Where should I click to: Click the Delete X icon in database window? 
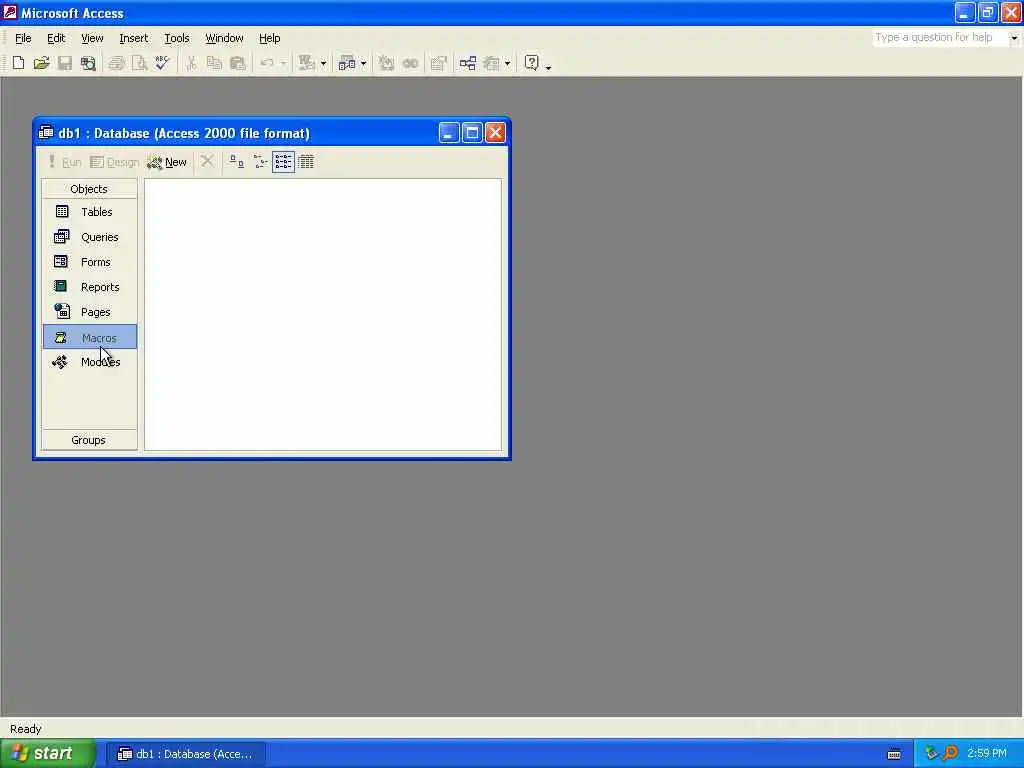coord(207,161)
